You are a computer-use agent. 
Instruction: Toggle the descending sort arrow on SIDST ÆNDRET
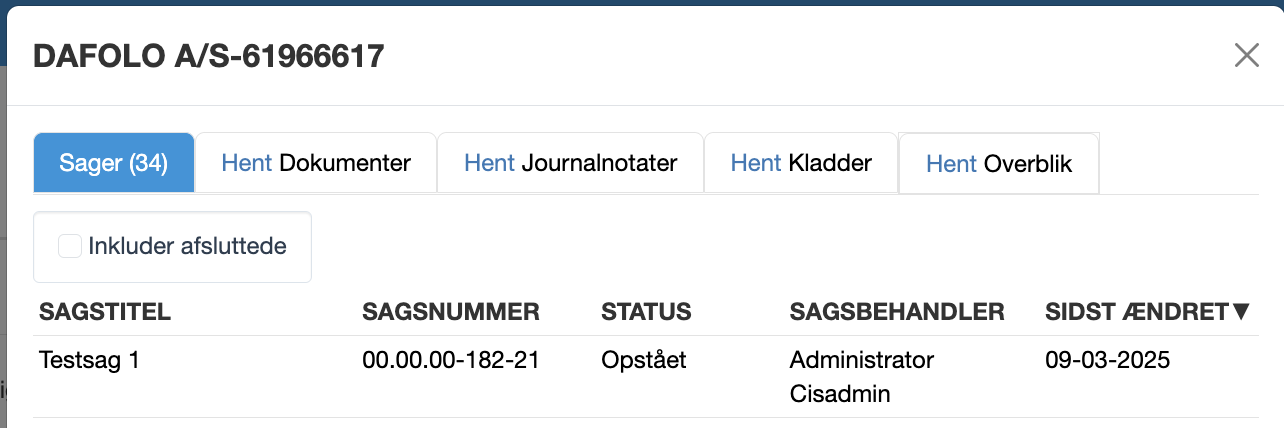click(x=1241, y=312)
